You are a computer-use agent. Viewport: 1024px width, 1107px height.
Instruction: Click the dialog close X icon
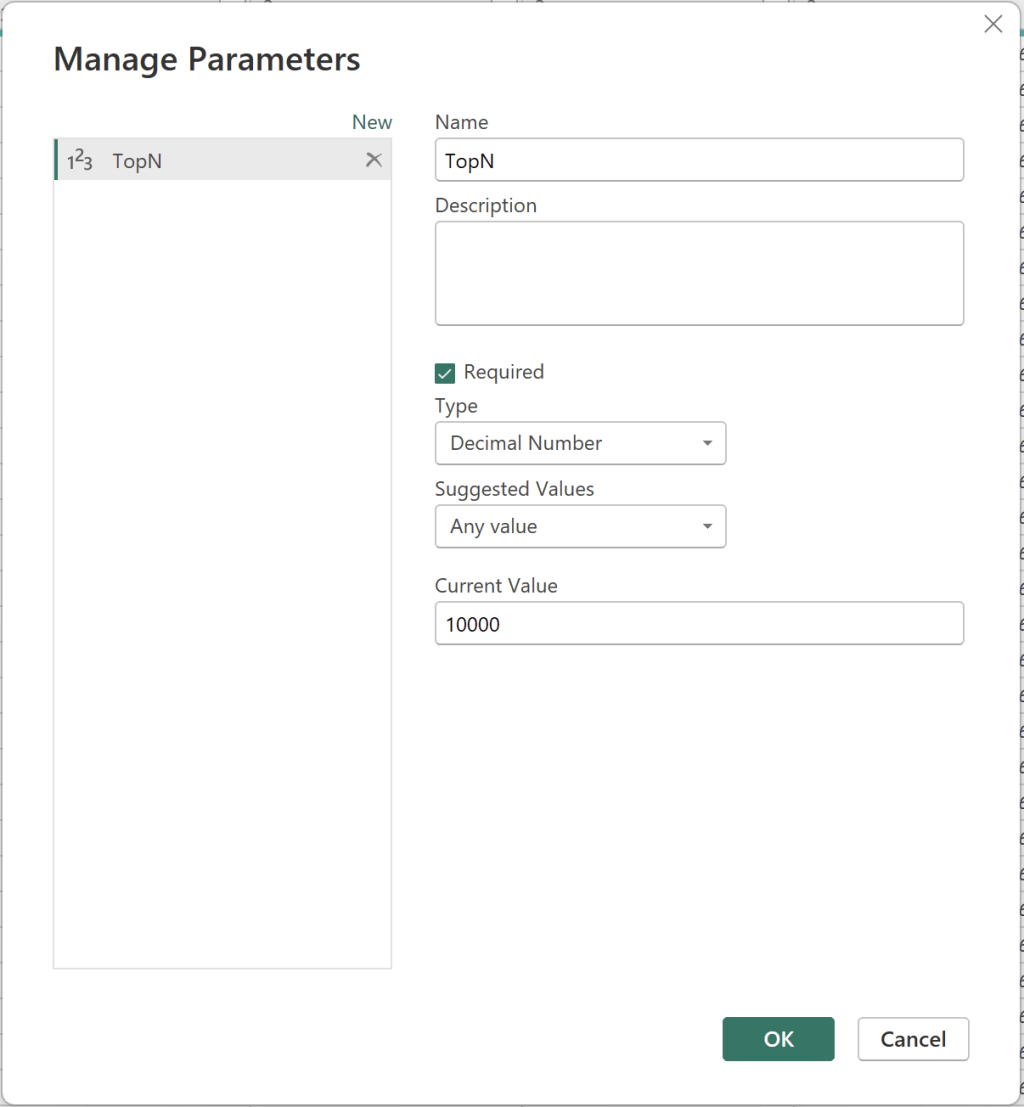[993, 23]
